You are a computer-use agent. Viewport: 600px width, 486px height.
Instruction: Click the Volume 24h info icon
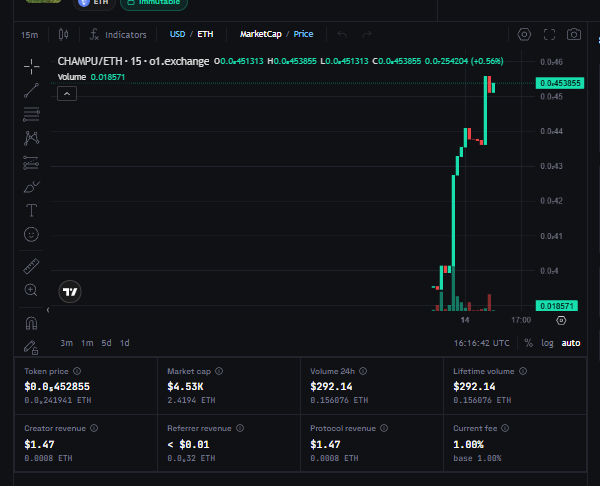[x=363, y=371]
